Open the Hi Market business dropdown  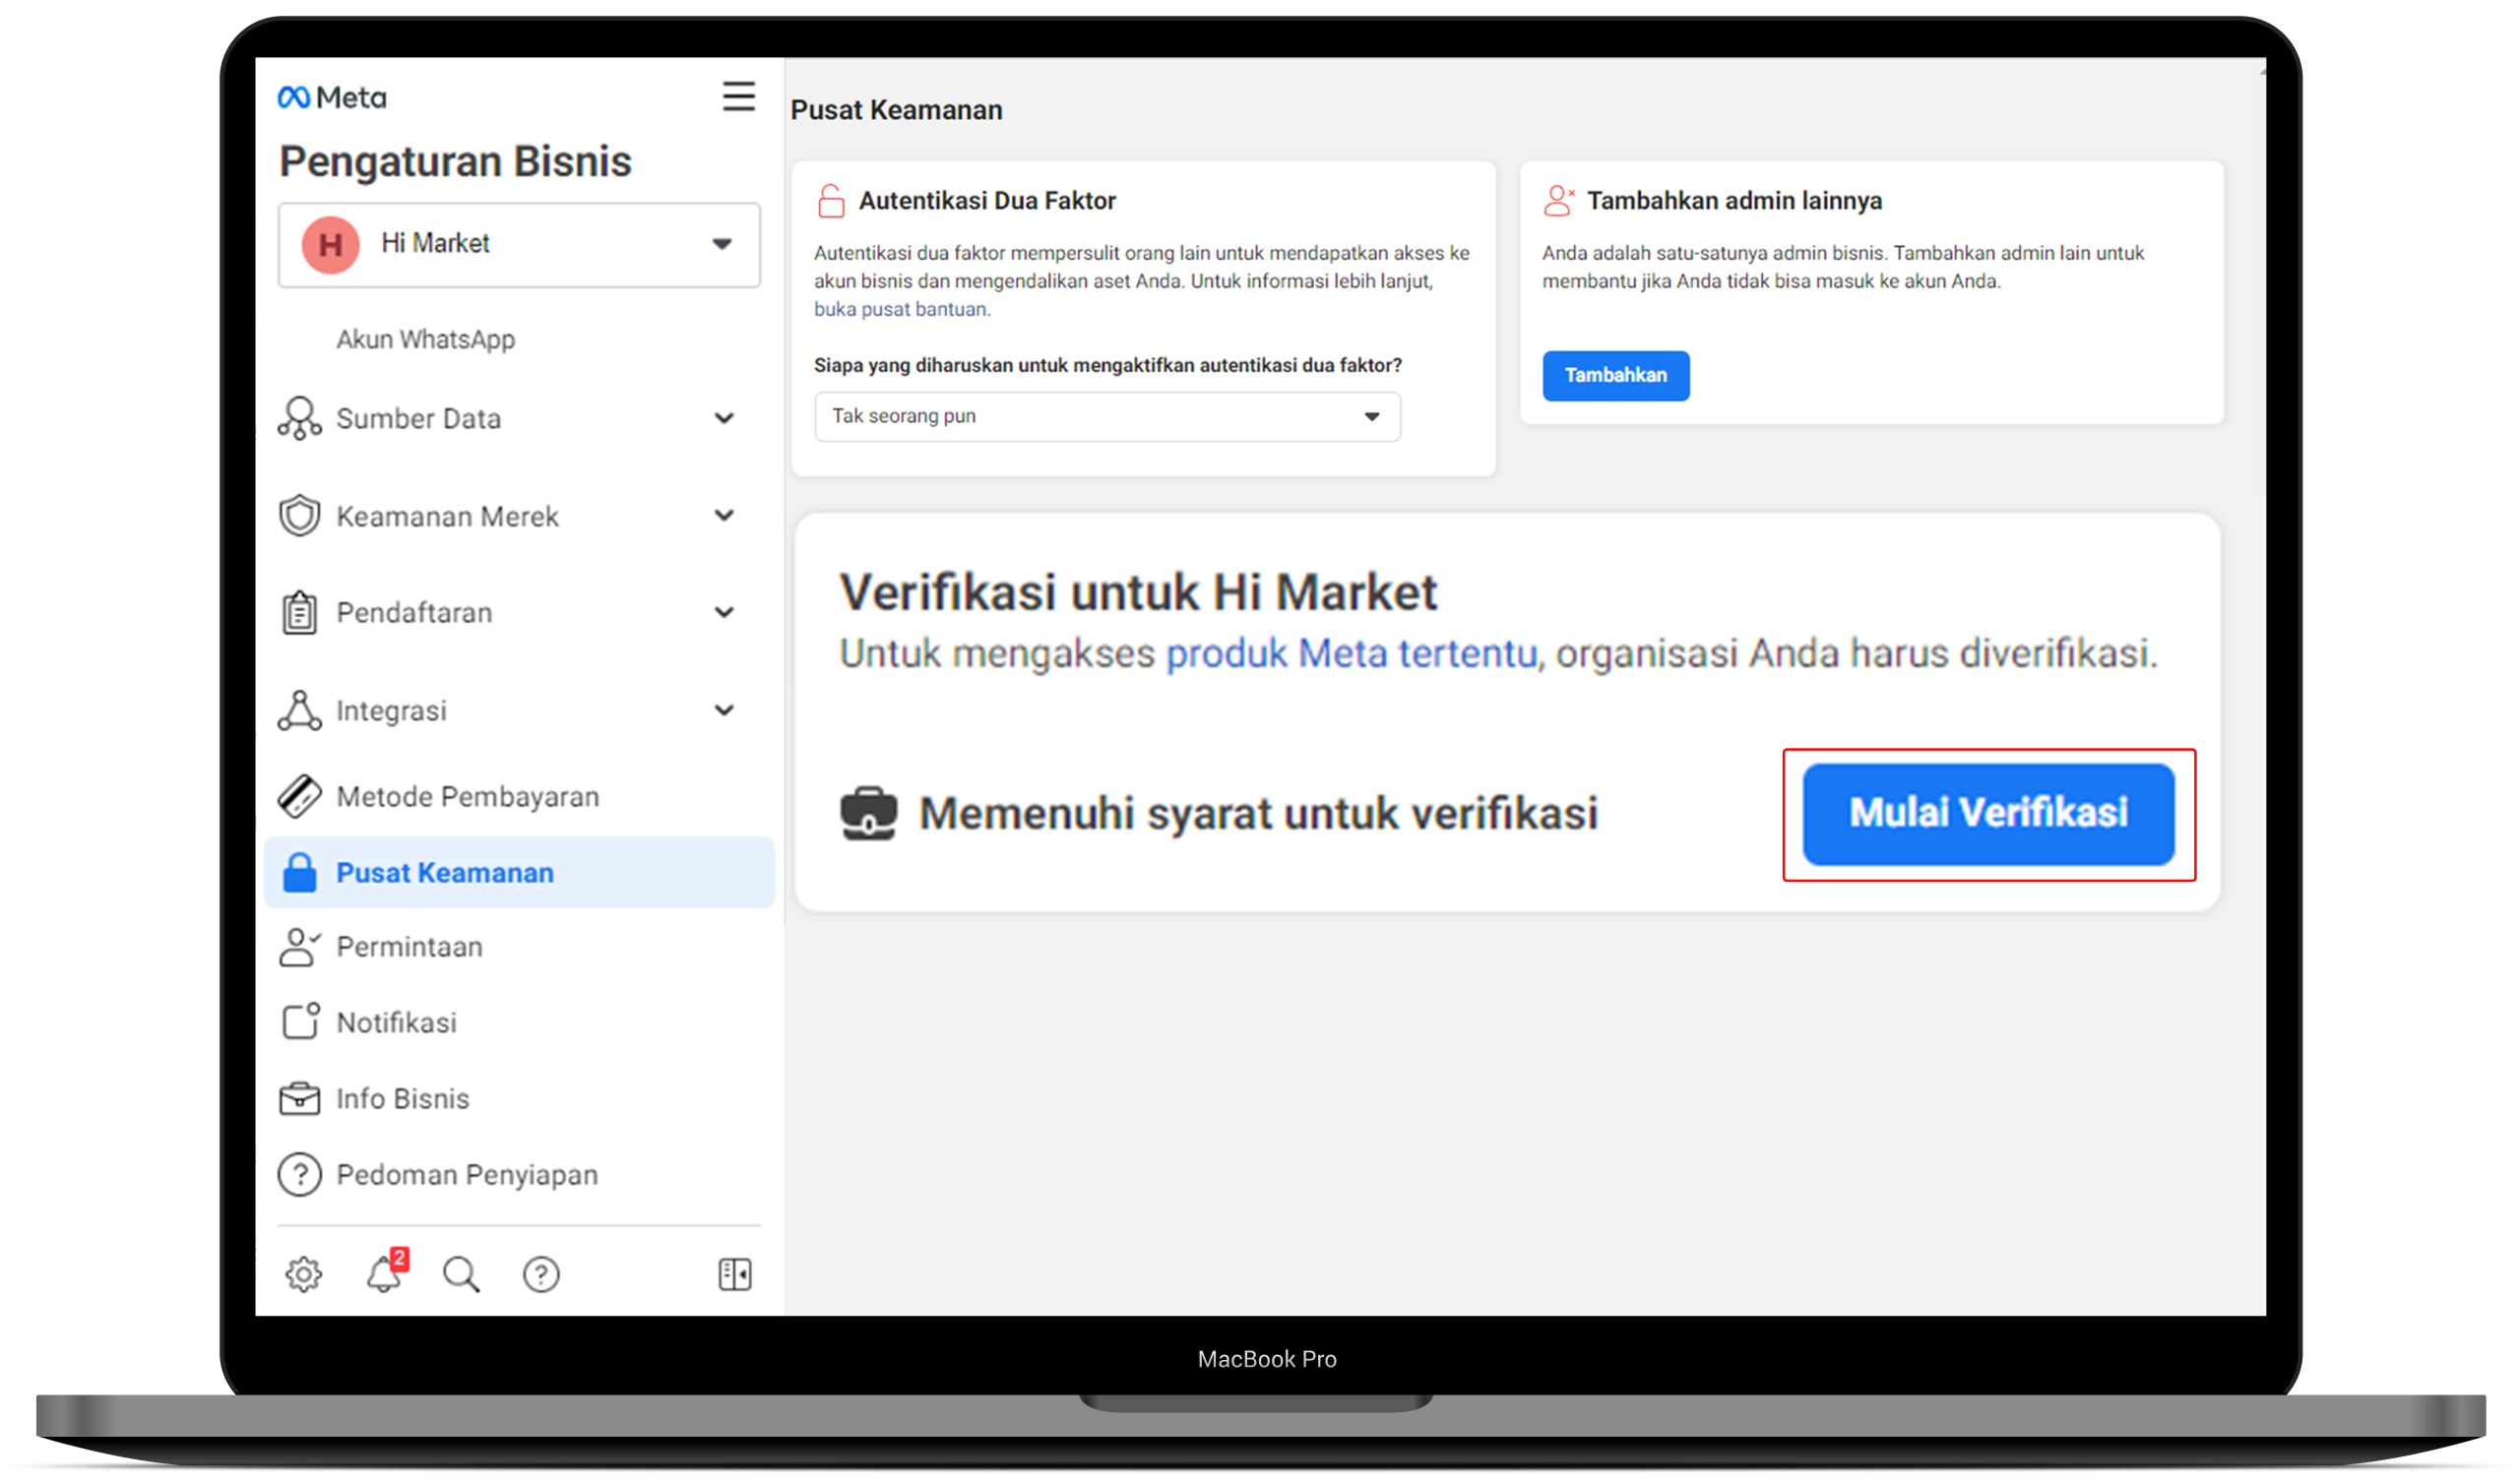[x=519, y=245]
